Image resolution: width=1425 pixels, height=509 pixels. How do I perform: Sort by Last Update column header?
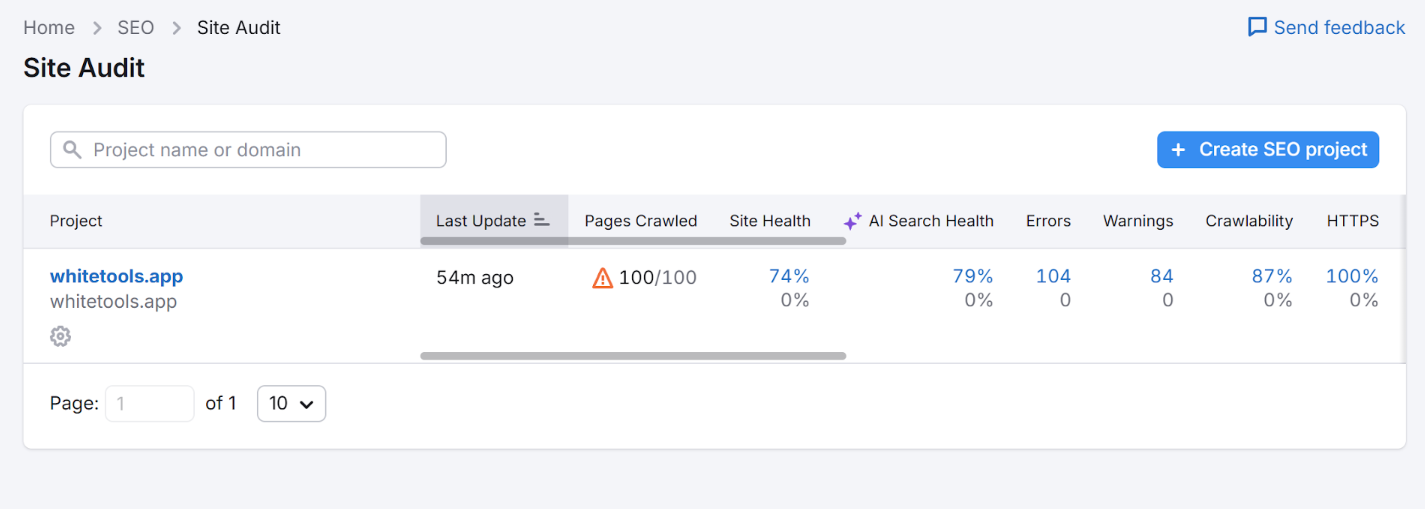[x=481, y=221]
